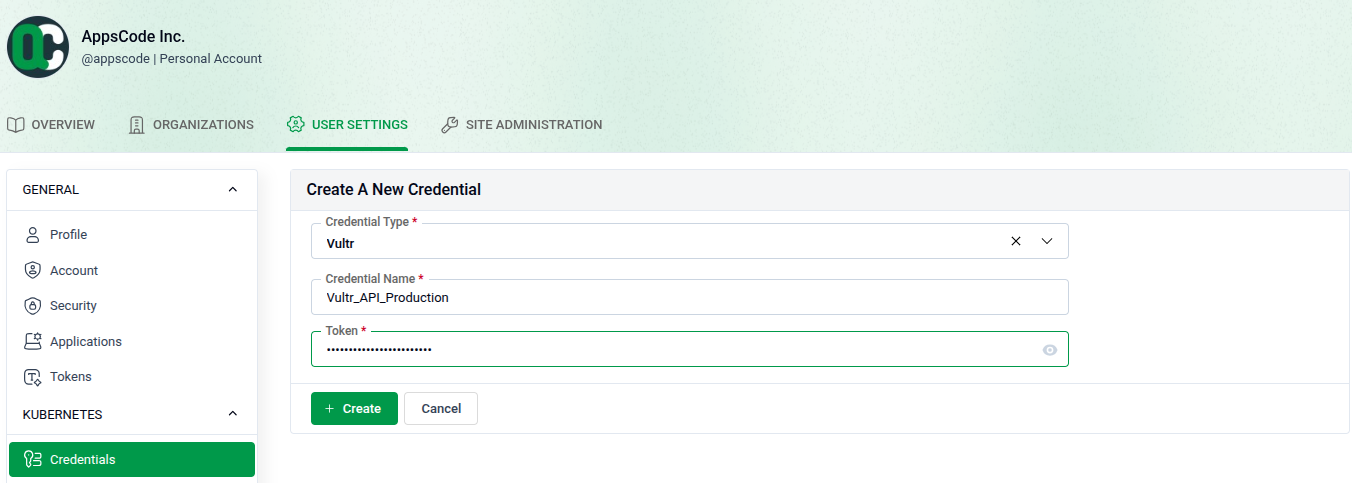The height and width of the screenshot is (483, 1352).
Task: Focus the Credential Name input field
Action: [x=690, y=297]
